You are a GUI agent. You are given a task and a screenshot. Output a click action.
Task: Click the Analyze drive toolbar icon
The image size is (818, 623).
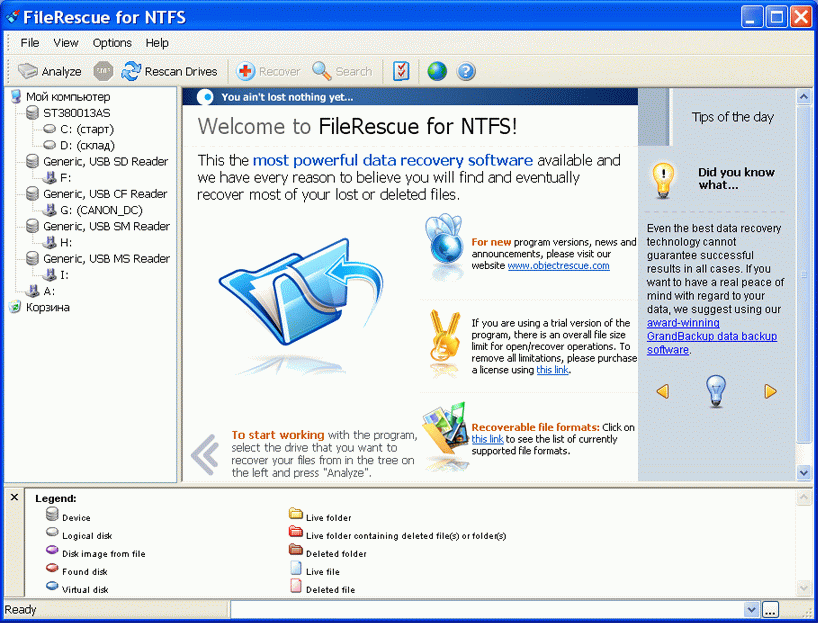pyautogui.click(x=28, y=71)
